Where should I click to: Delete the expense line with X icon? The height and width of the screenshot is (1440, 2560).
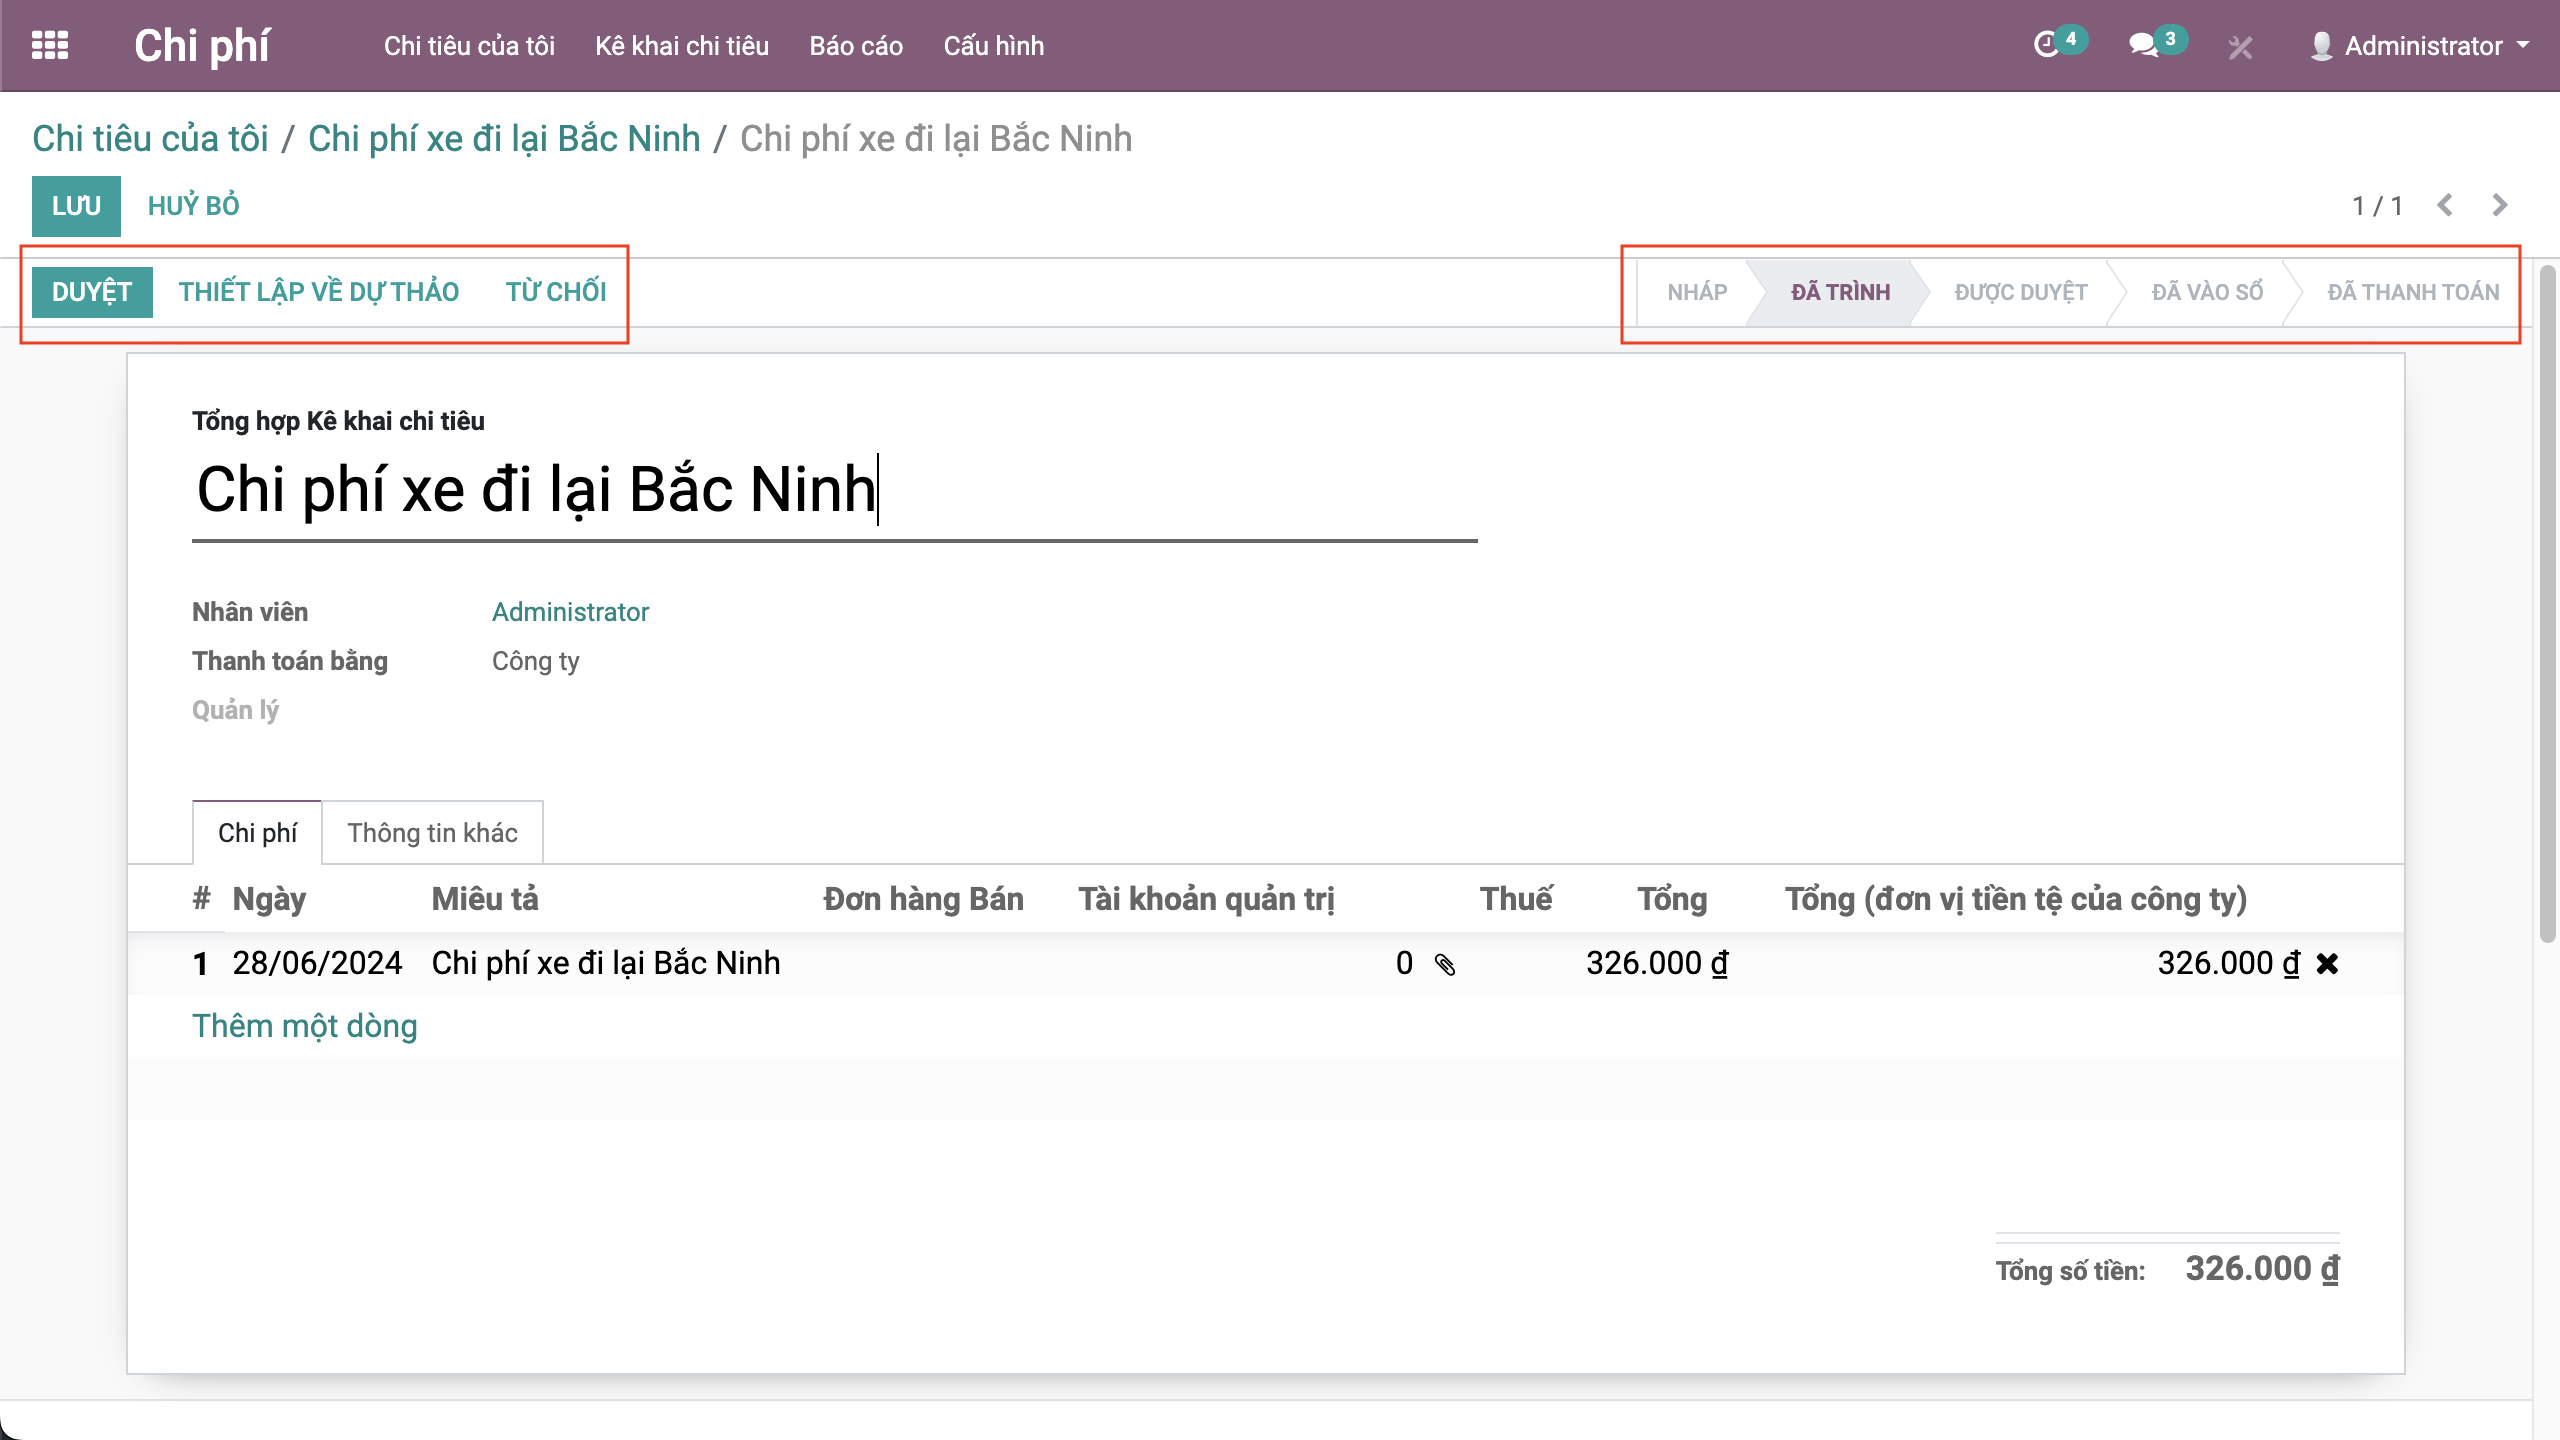pos(2327,964)
